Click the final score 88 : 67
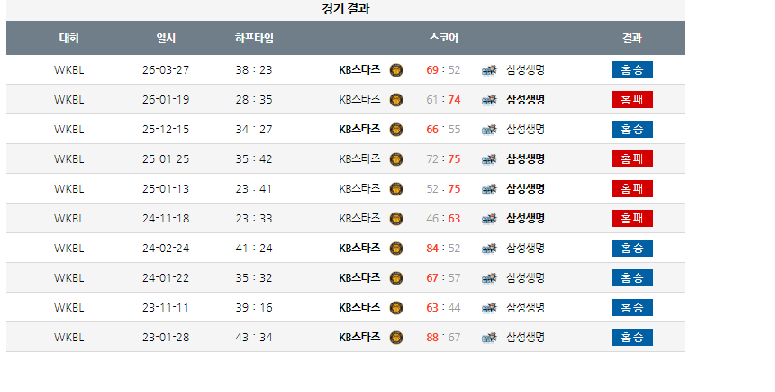Image resolution: width=775 pixels, height=392 pixels. tap(443, 337)
